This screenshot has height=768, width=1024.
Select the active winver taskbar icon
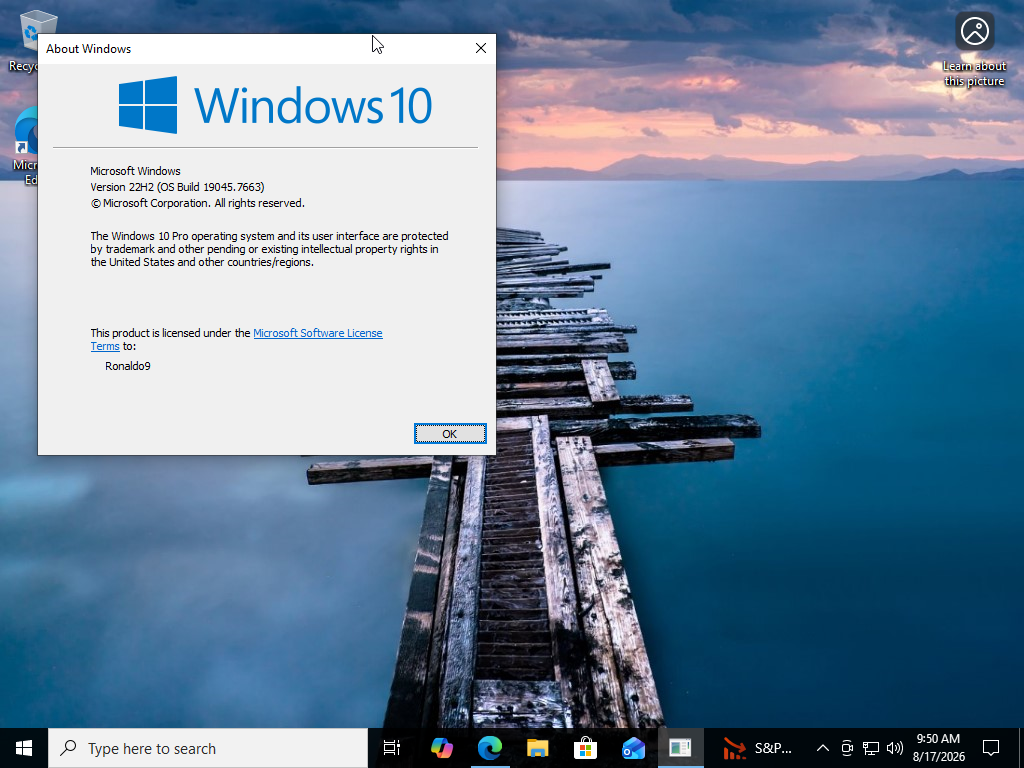[680, 748]
